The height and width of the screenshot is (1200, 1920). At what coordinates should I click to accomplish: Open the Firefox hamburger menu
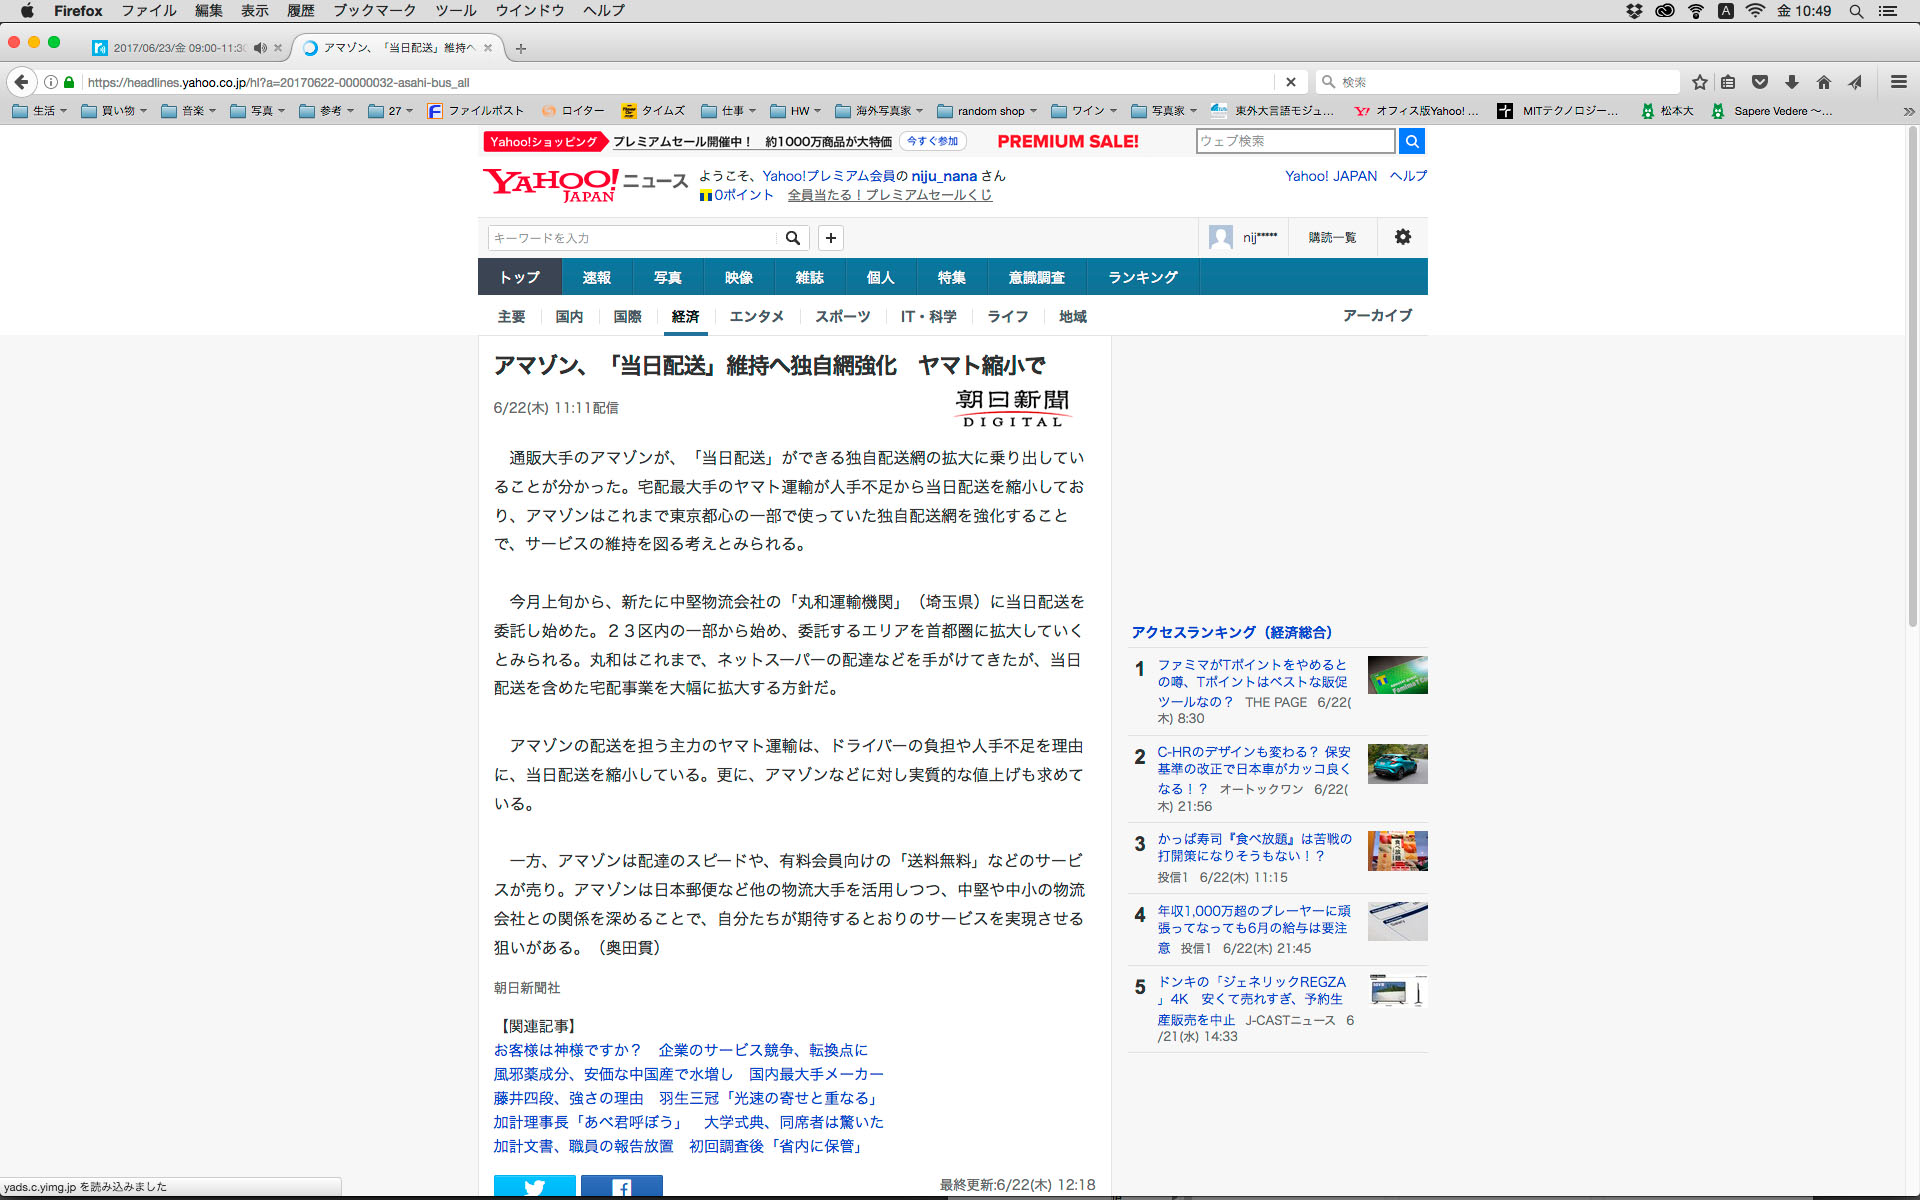click(1898, 82)
